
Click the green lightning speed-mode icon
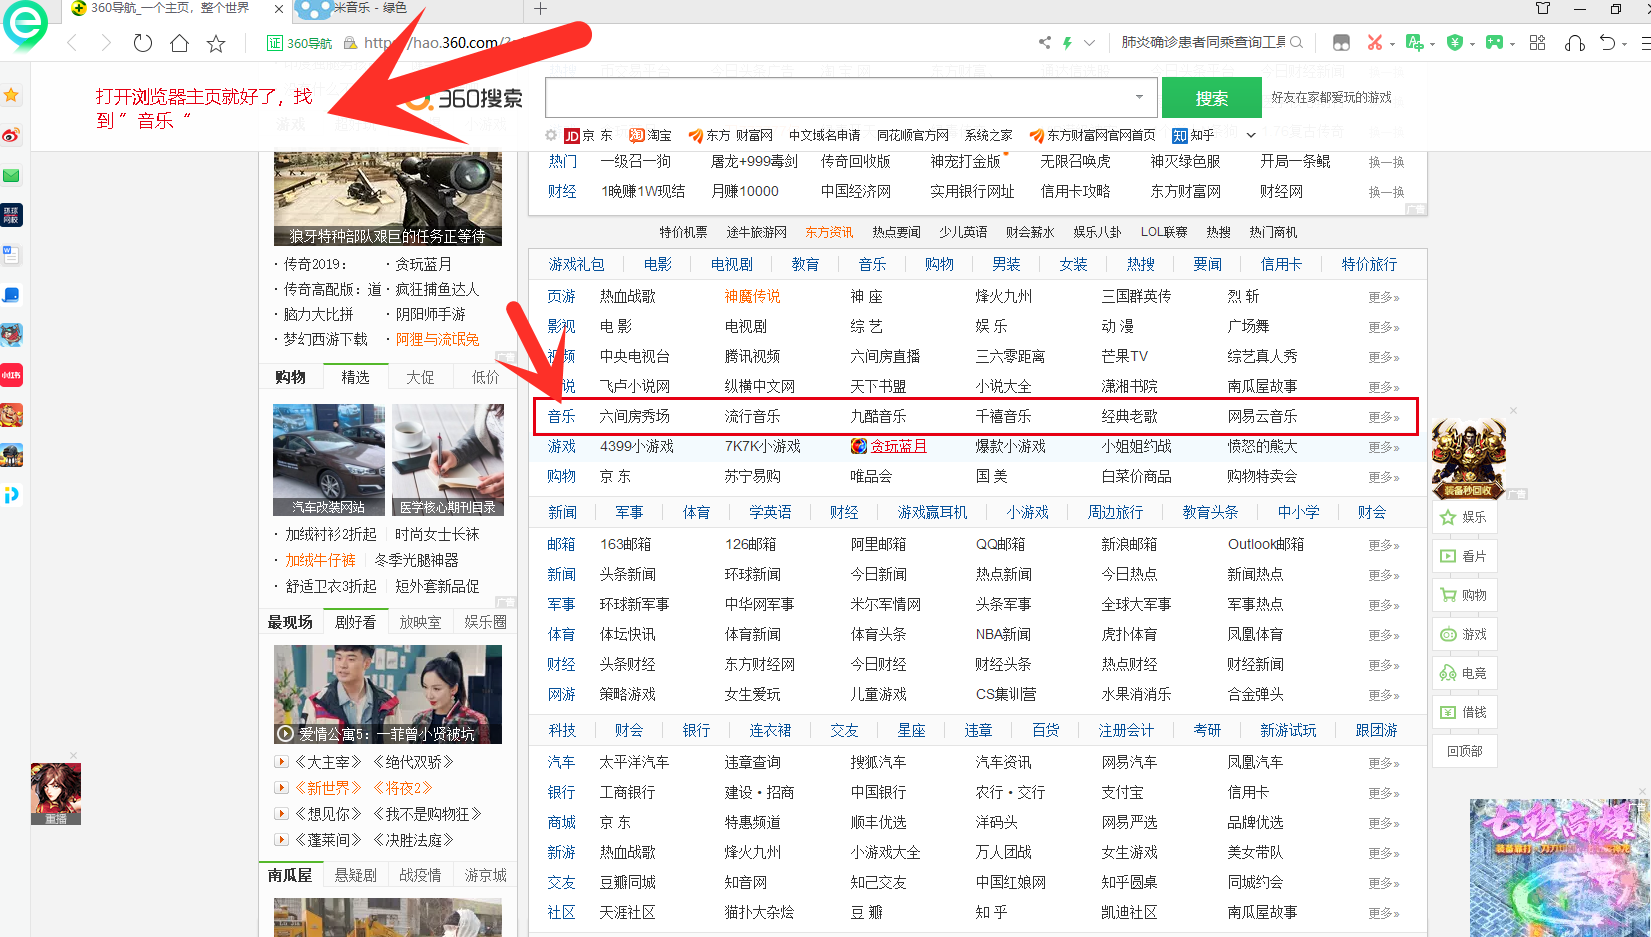(x=1067, y=43)
